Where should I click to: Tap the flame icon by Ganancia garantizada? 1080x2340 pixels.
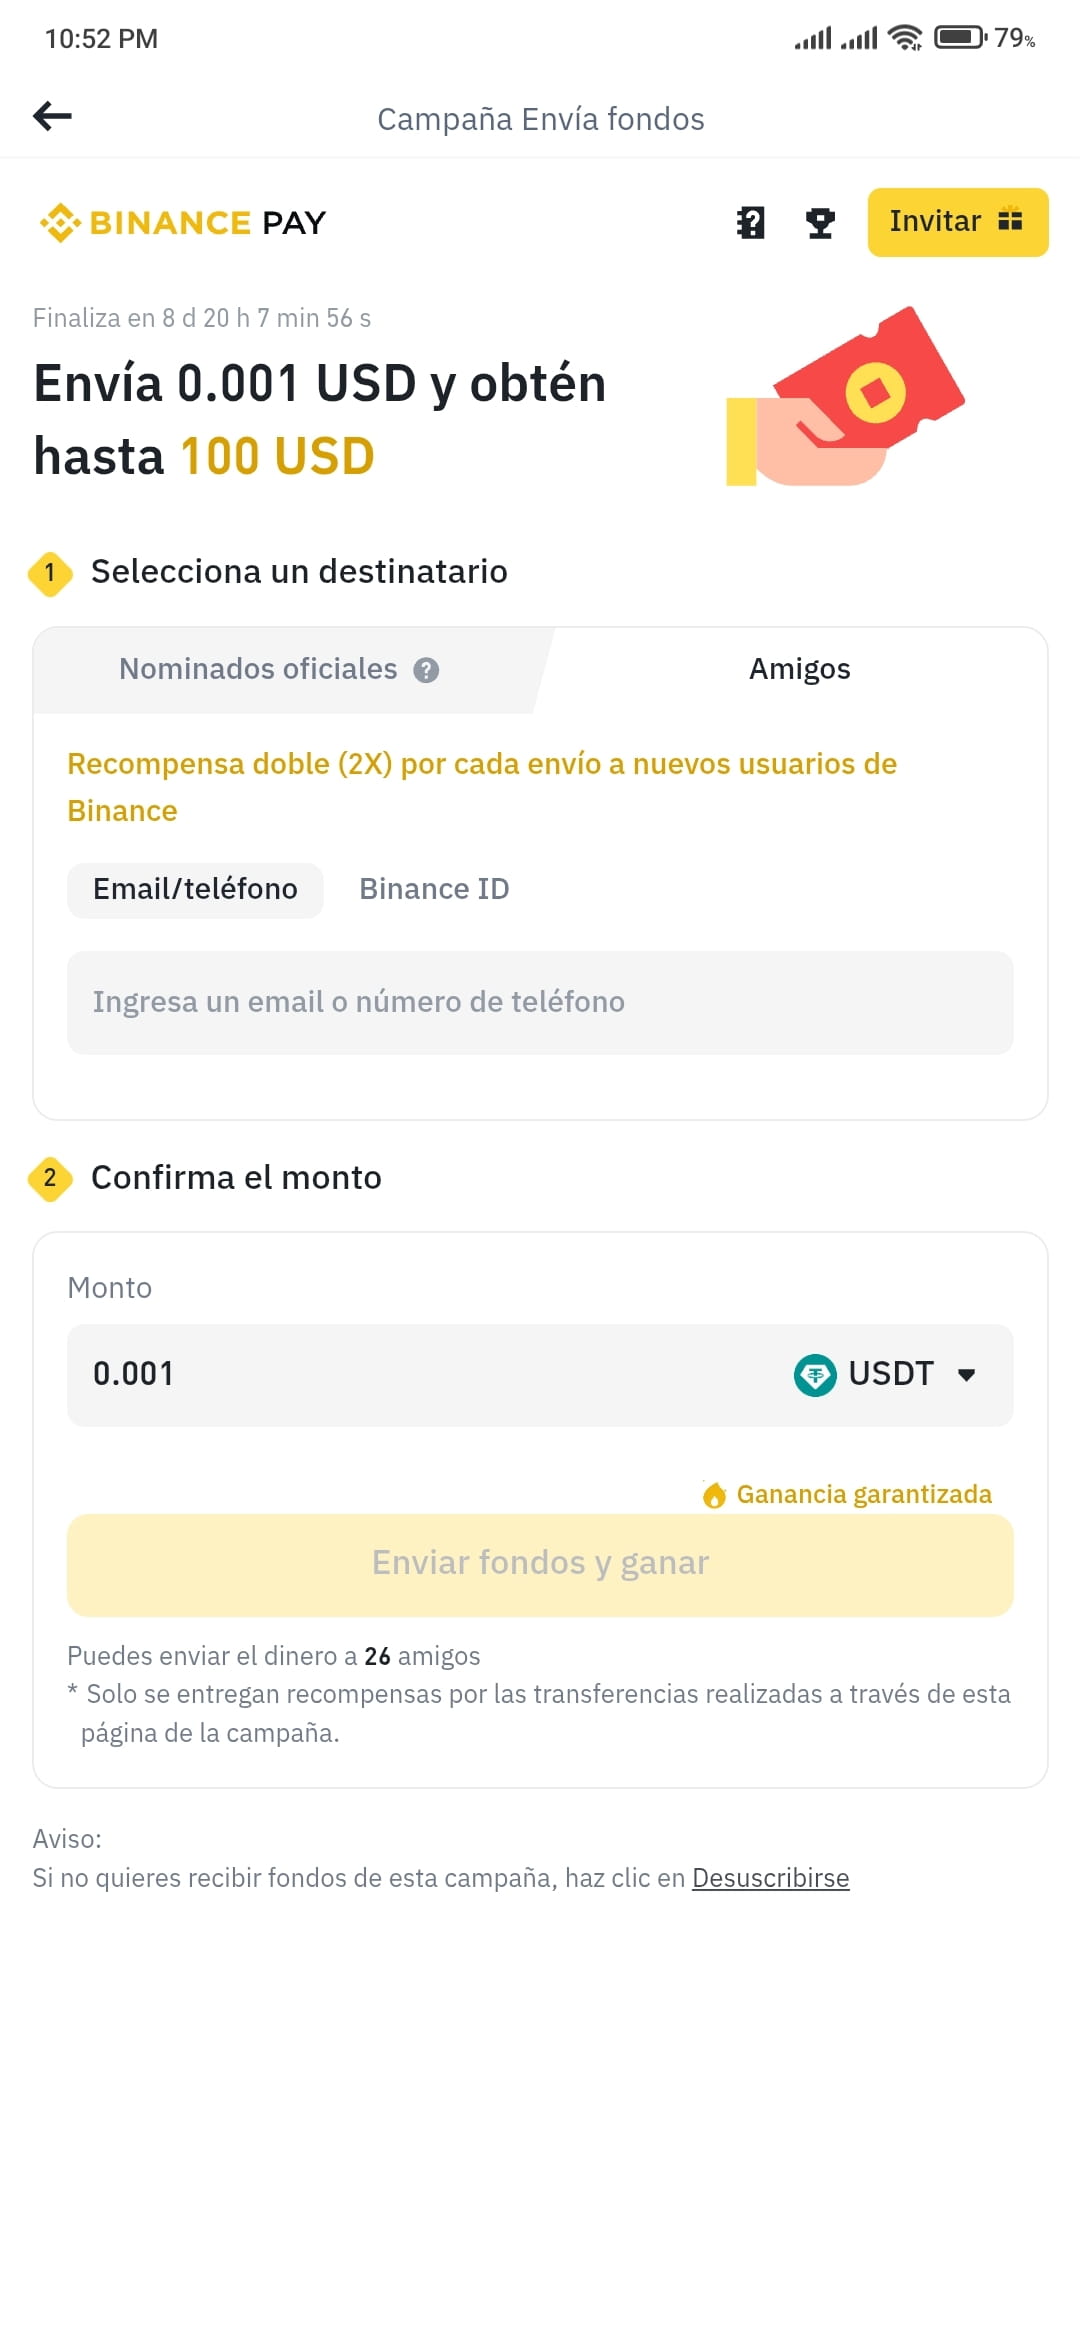click(x=714, y=1495)
